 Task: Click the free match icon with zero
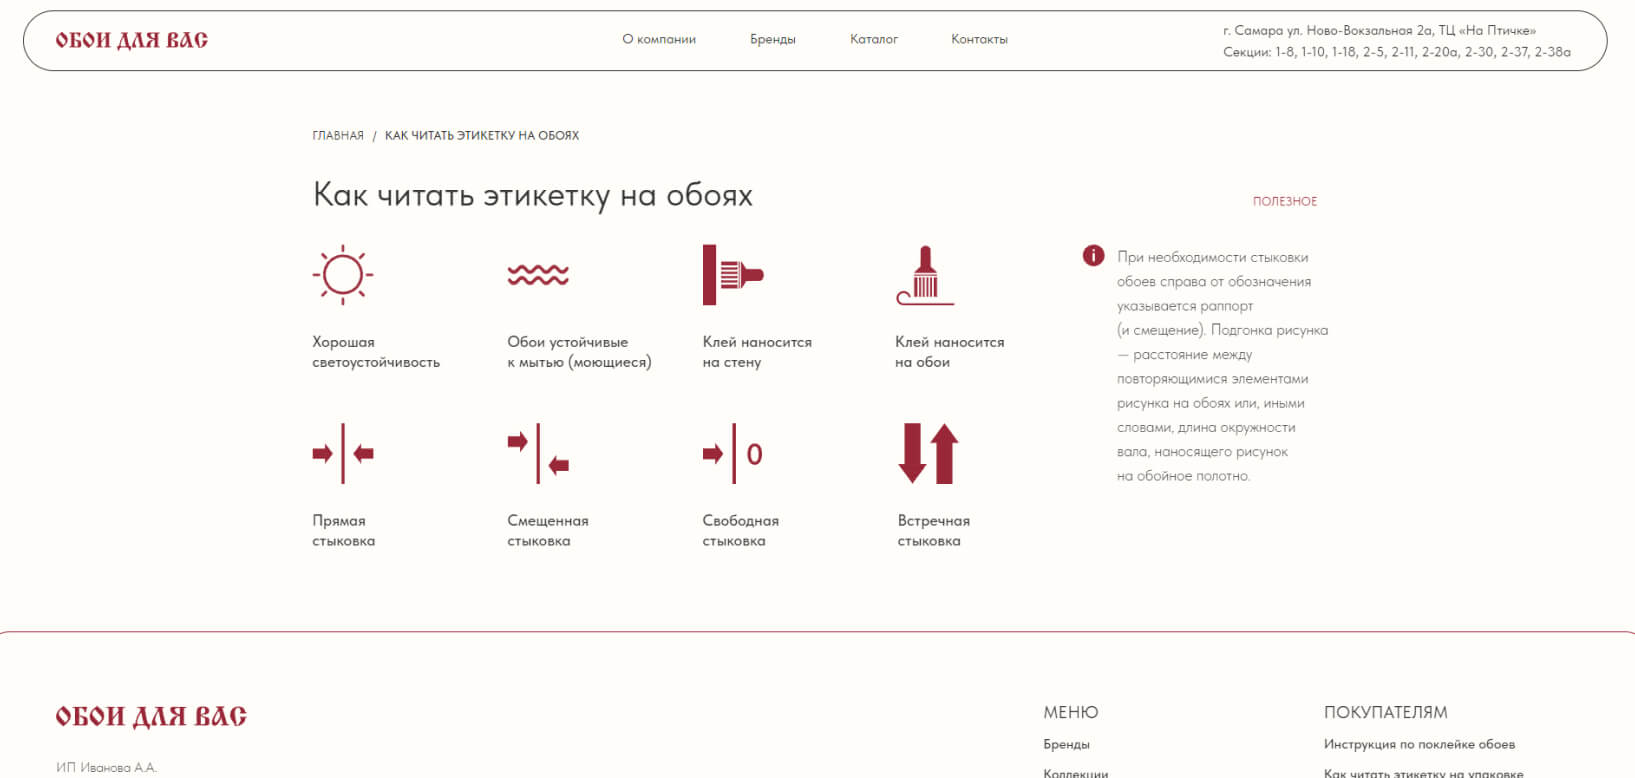tap(733, 453)
